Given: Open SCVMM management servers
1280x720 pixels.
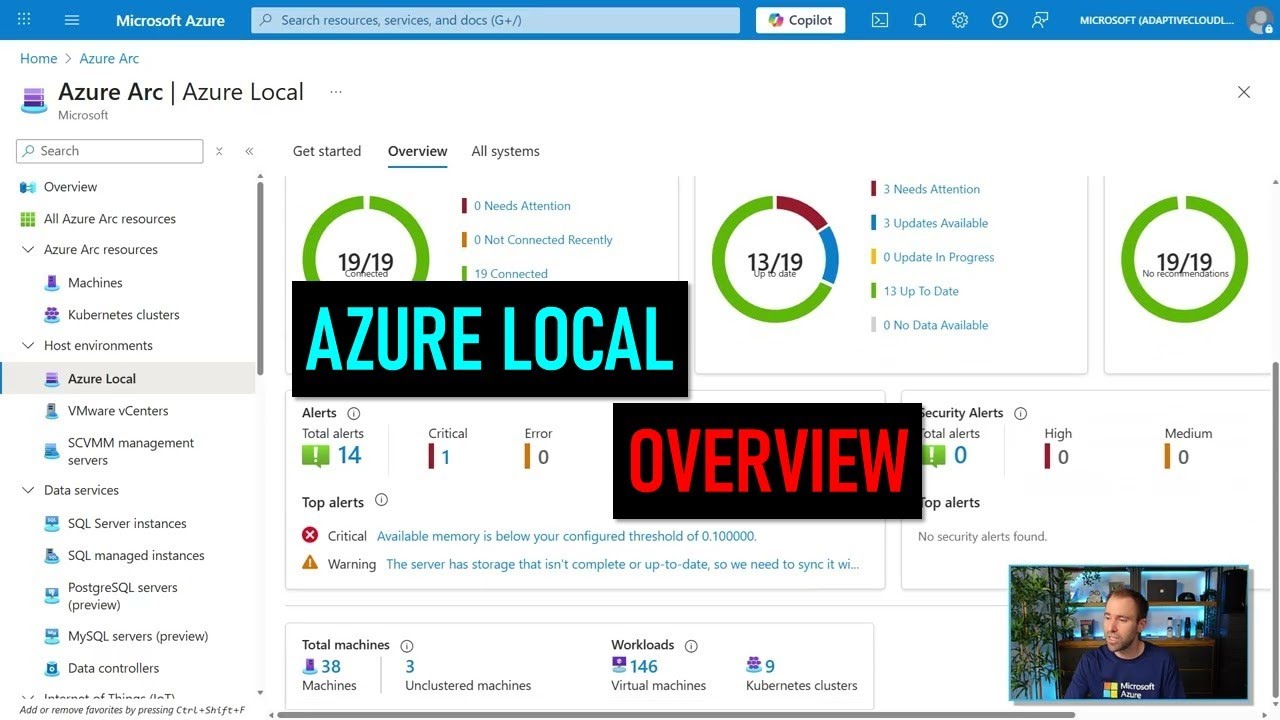Looking at the screenshot, I should coord(130,451).
